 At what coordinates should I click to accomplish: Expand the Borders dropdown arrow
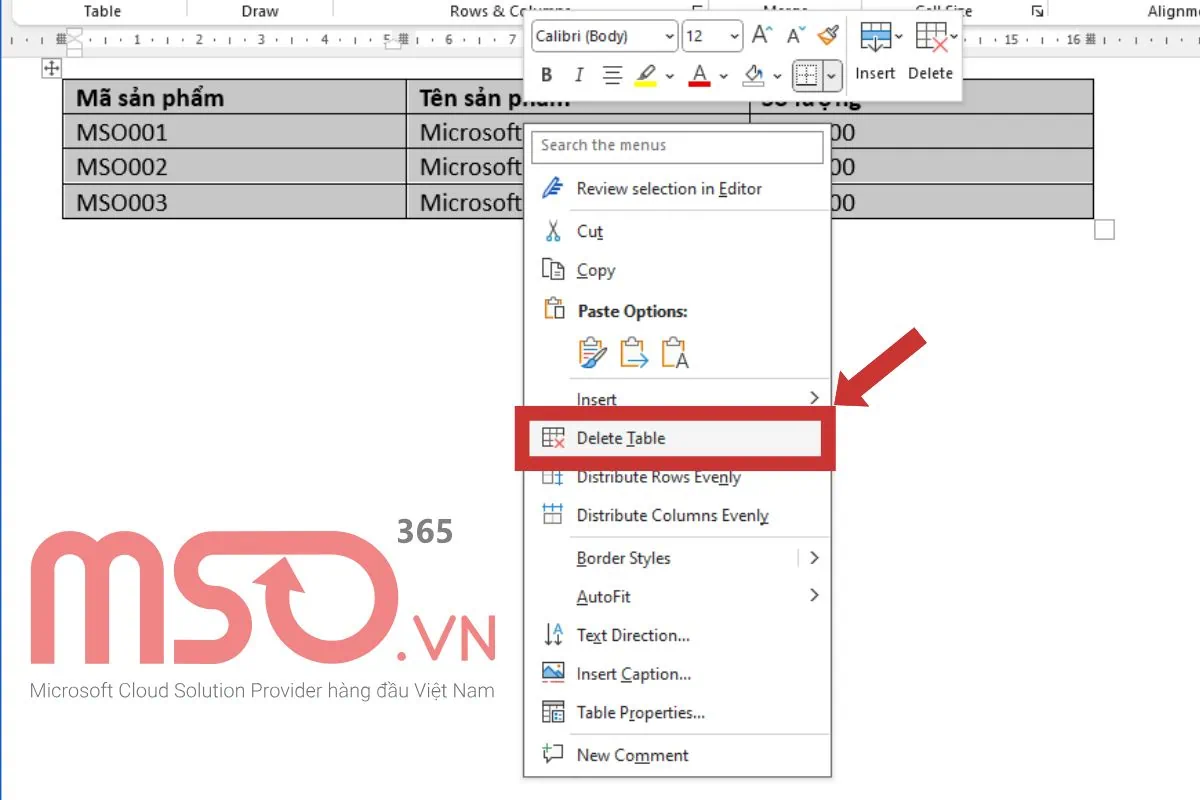pyautogui.click(x=832, y=75)
